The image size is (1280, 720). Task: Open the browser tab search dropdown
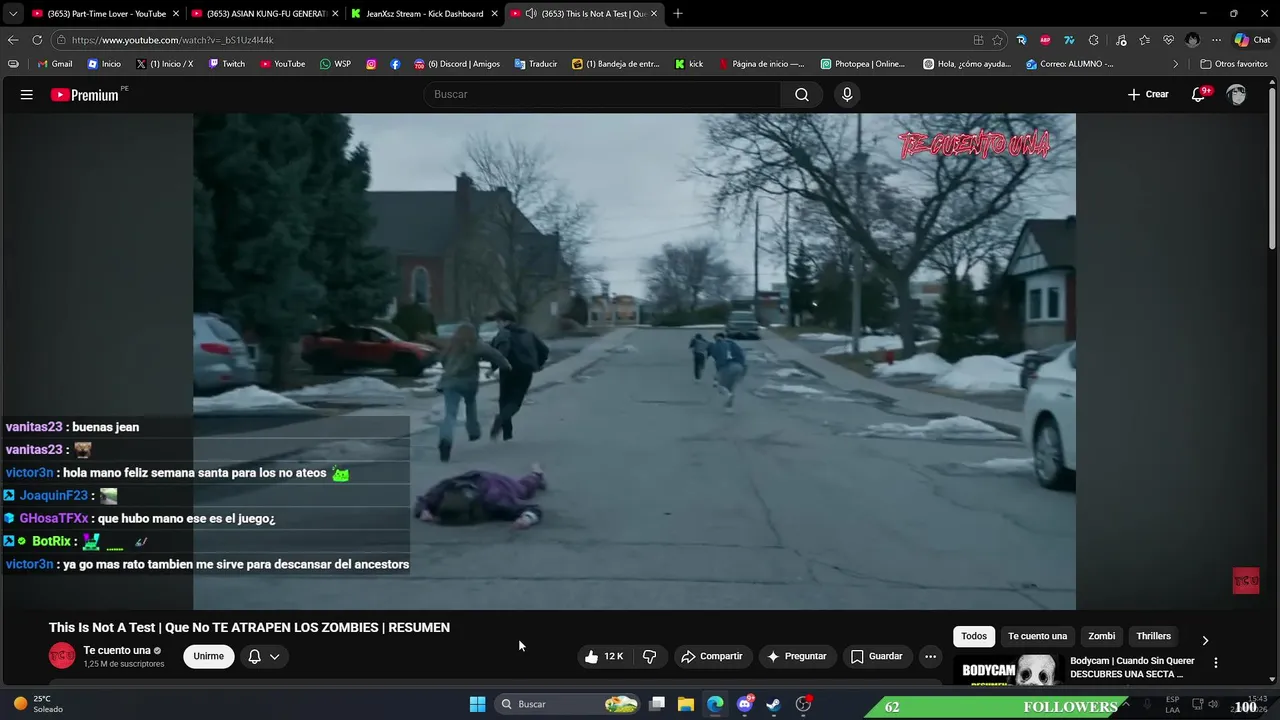pyautogui.click(x=13, y=14)
